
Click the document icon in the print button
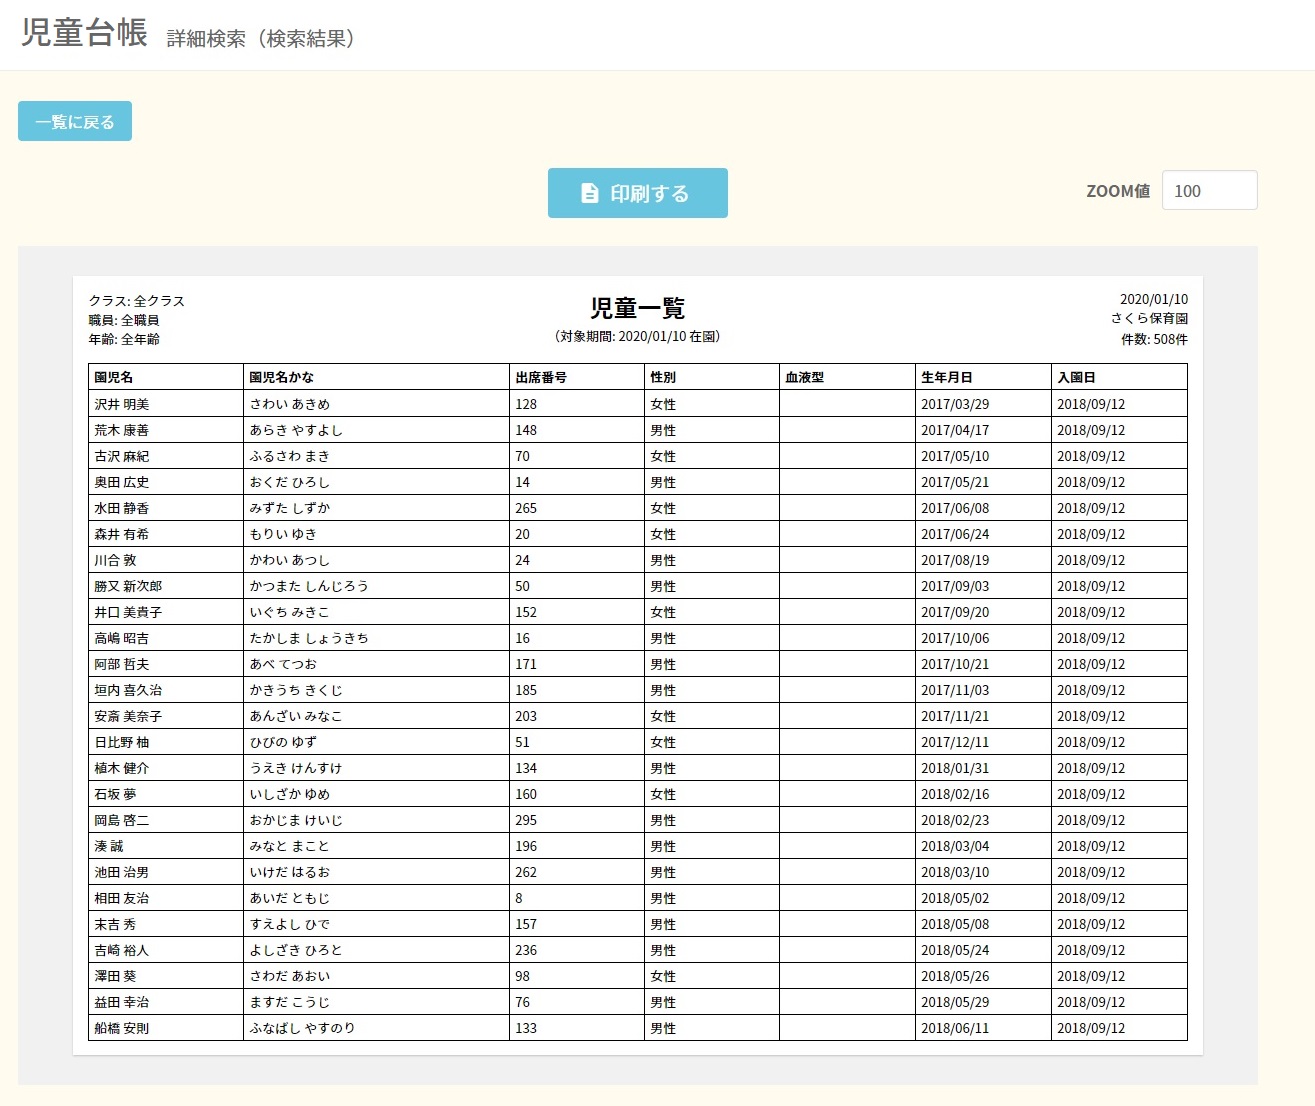(590, 193)
